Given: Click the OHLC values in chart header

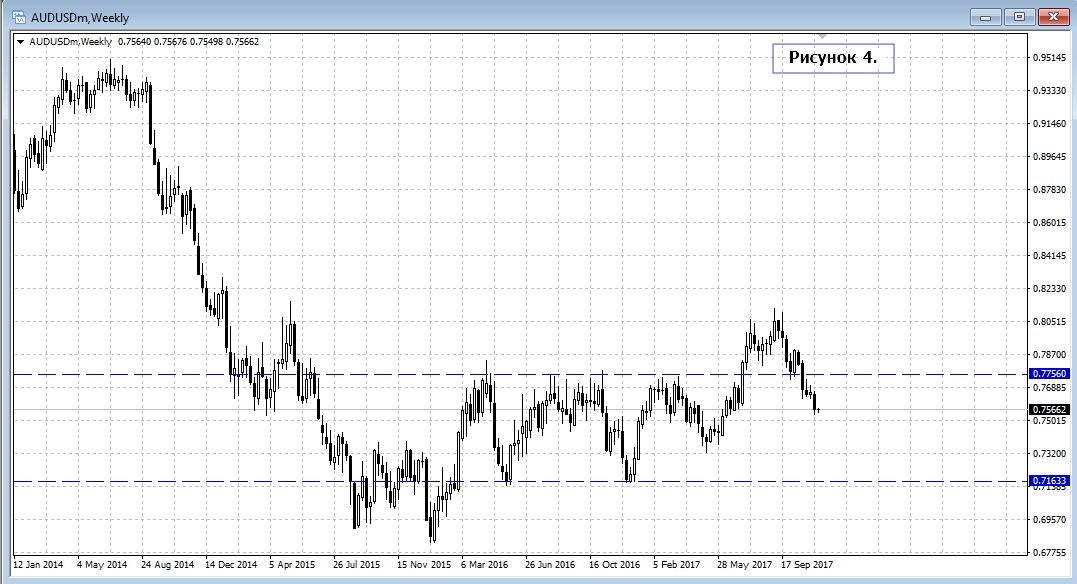Looking at the screenshot, I should (x=189, y=41).
